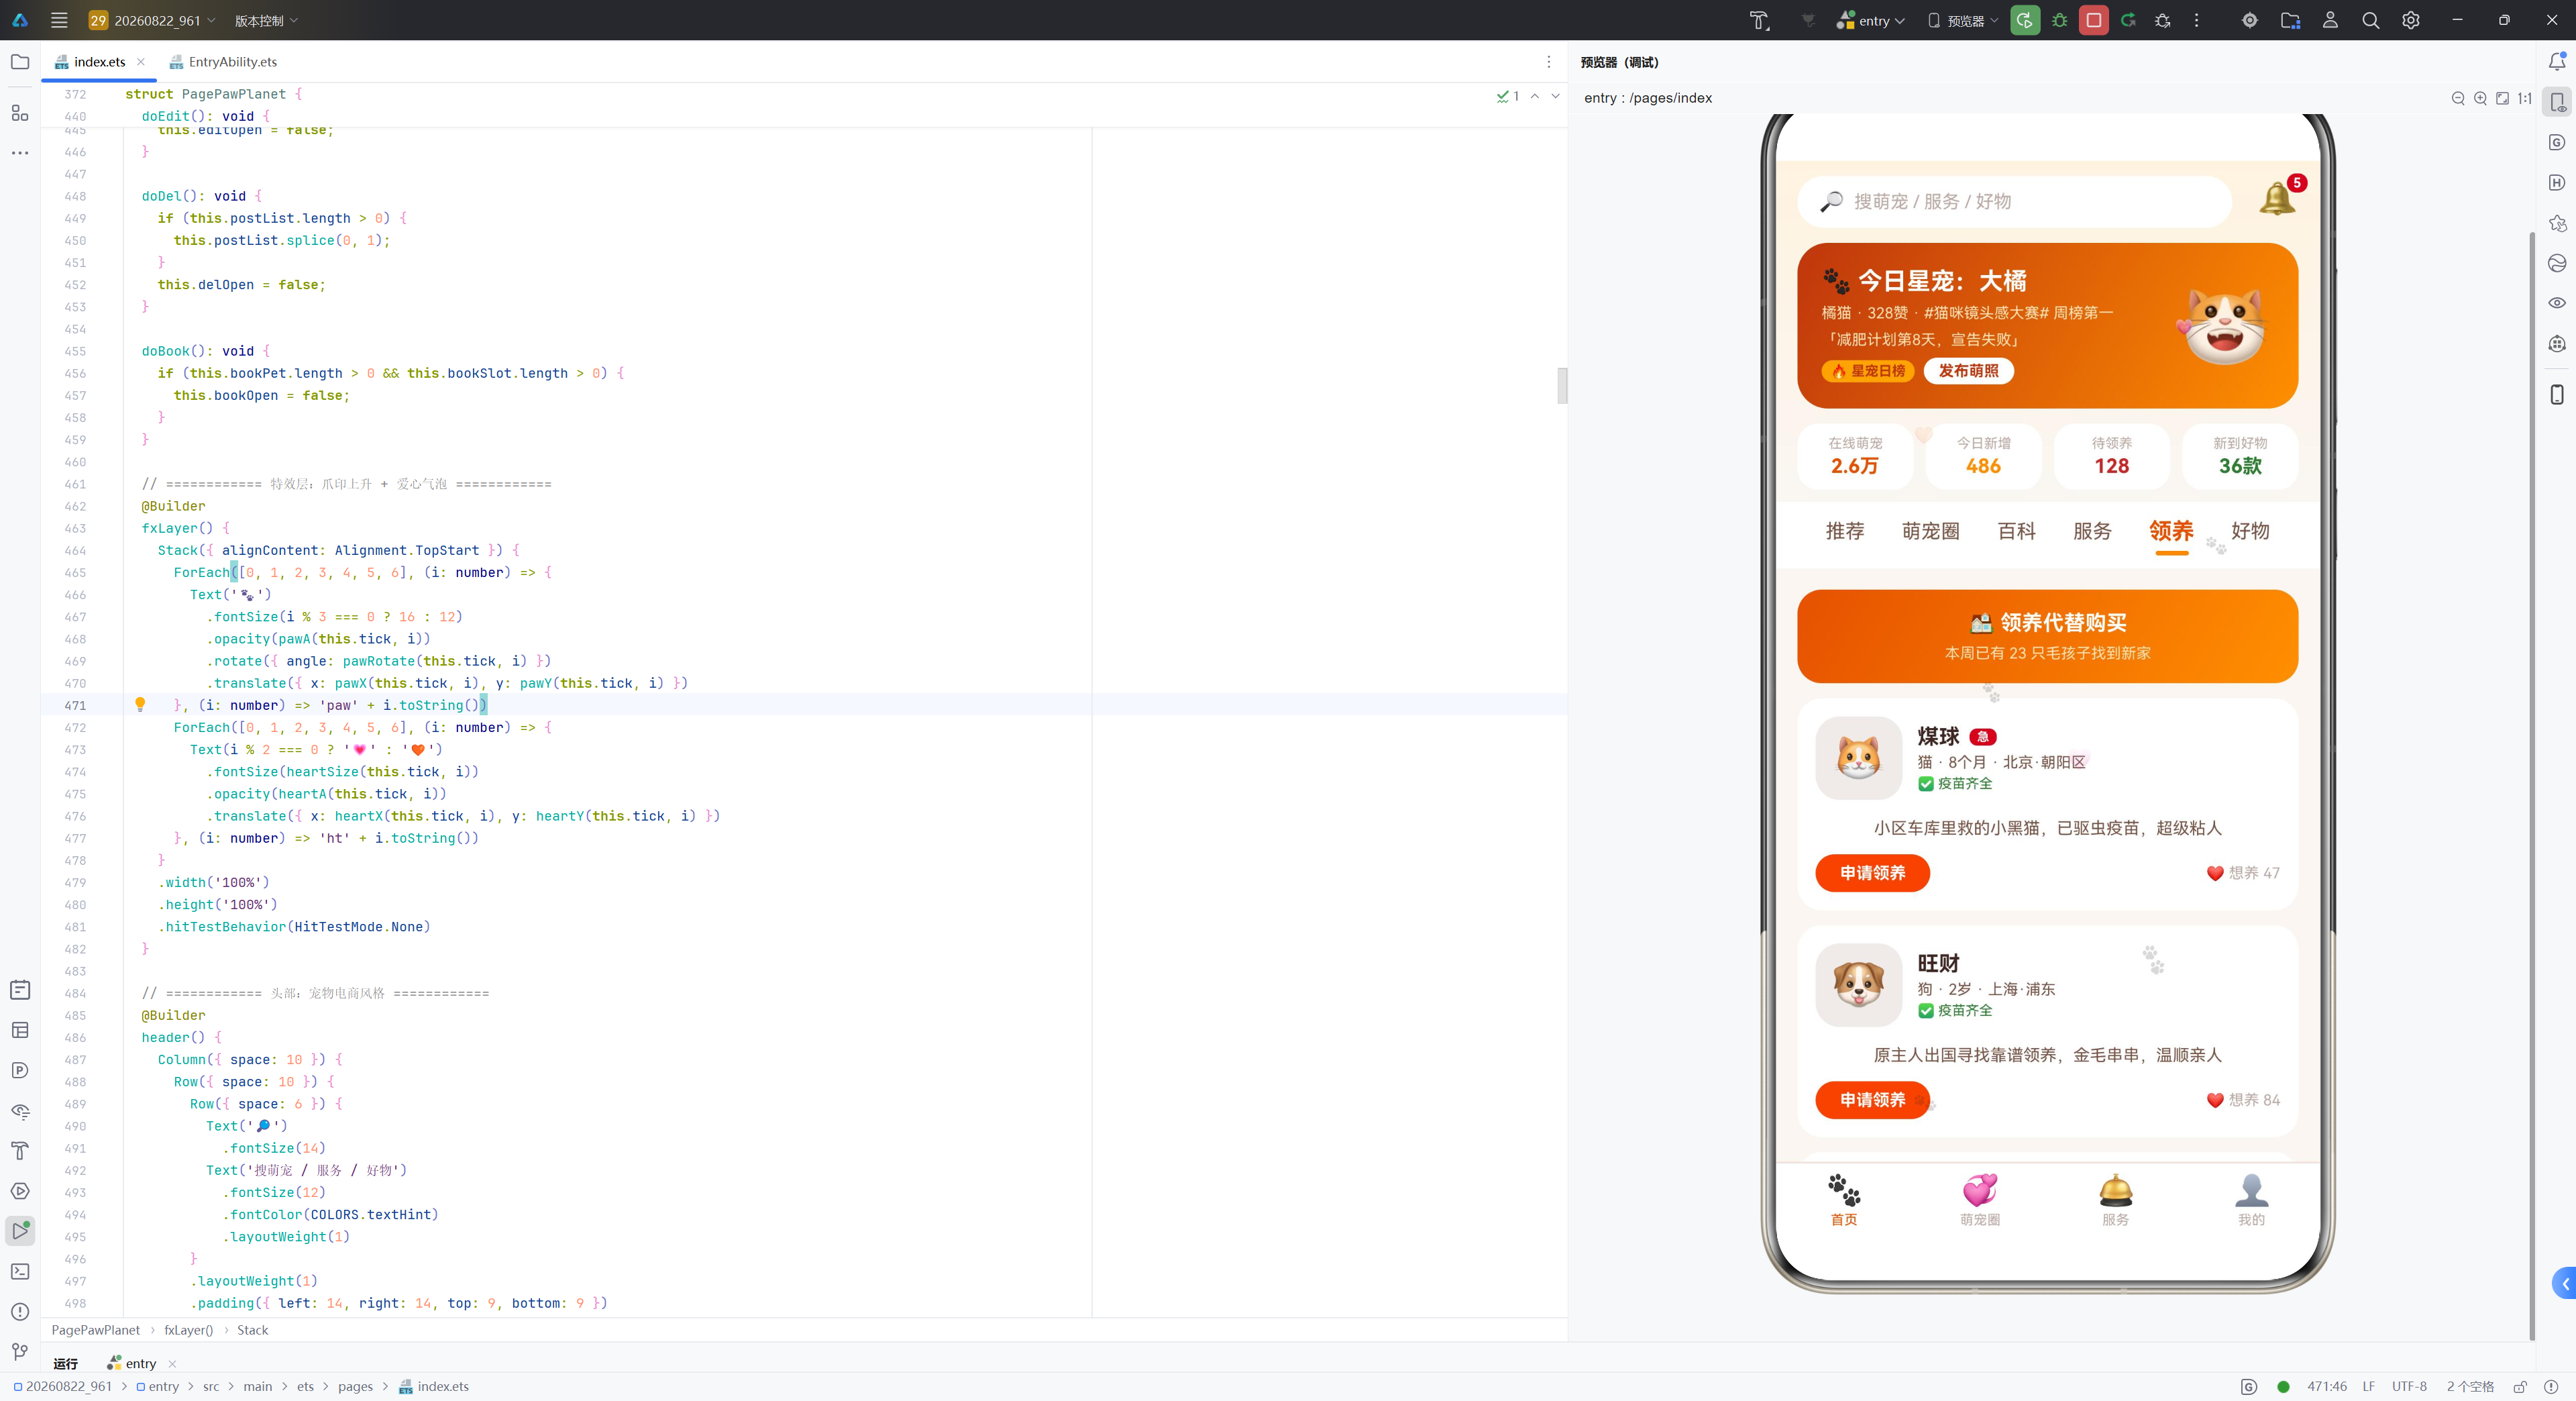Open the main hamburger menu

pyautogui.click(x=59, y=20)
